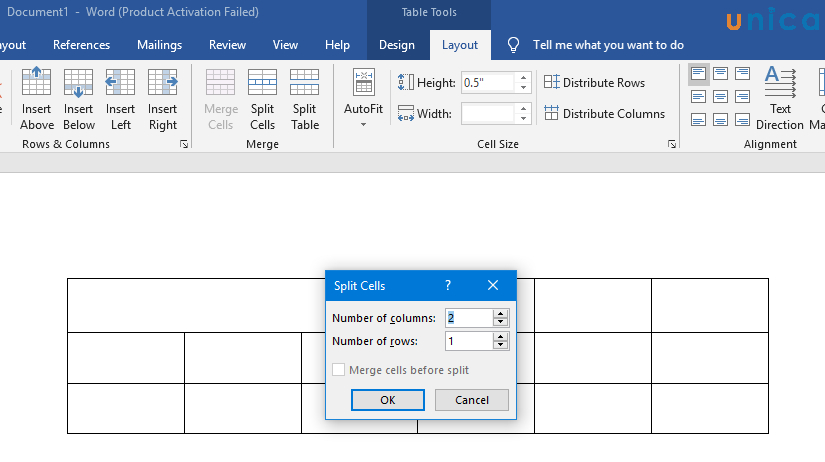The width and height of the screenshot is (825, 462).
Task: Select the Align Top Left alignment button
Action: coord(698,75)
